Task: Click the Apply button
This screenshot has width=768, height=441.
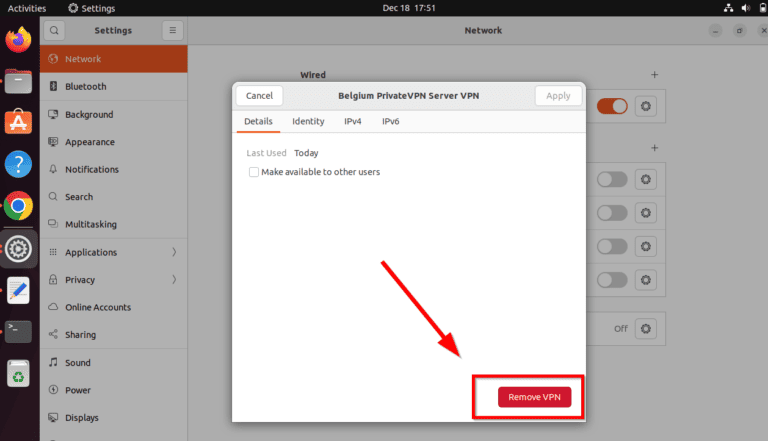Action: pyautogui.click(x=558, y=96)
